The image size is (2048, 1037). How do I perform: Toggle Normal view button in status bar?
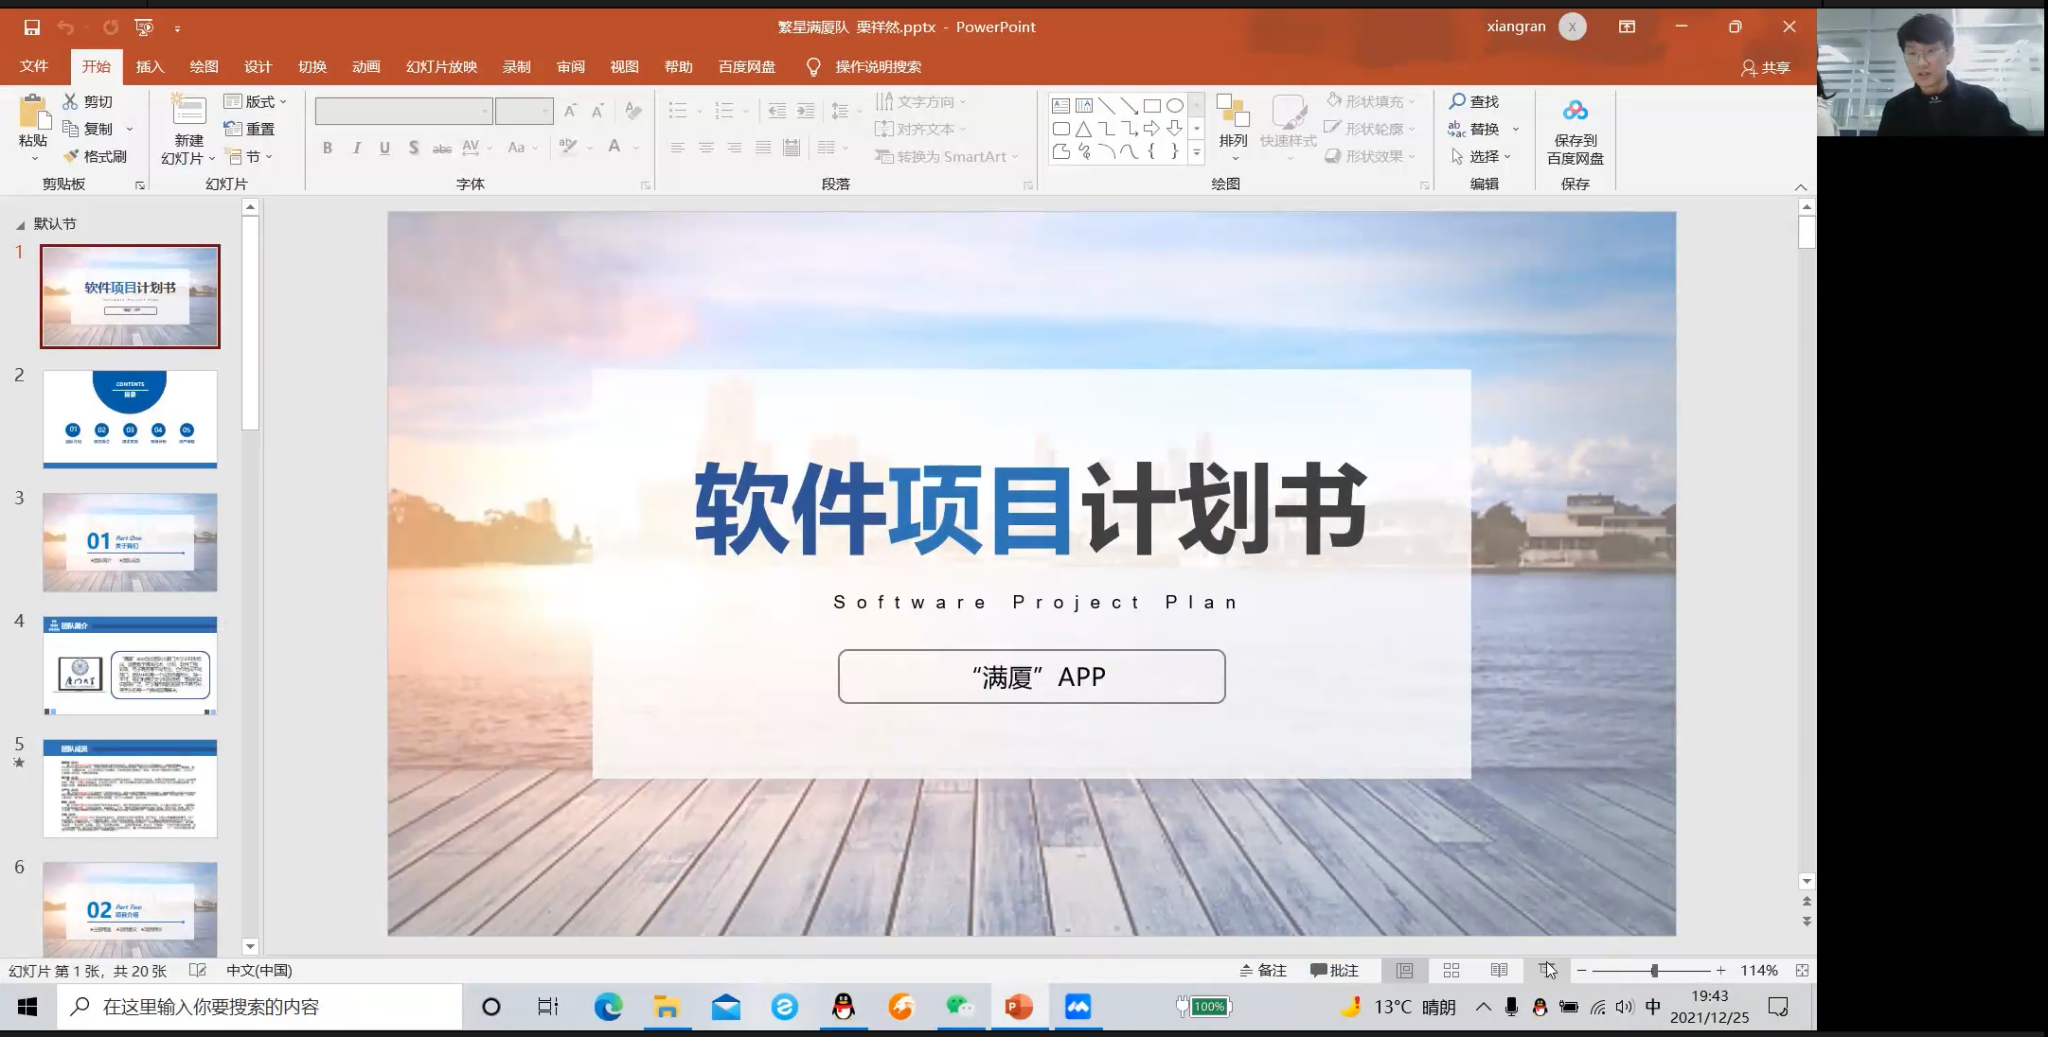(1404, 970)
